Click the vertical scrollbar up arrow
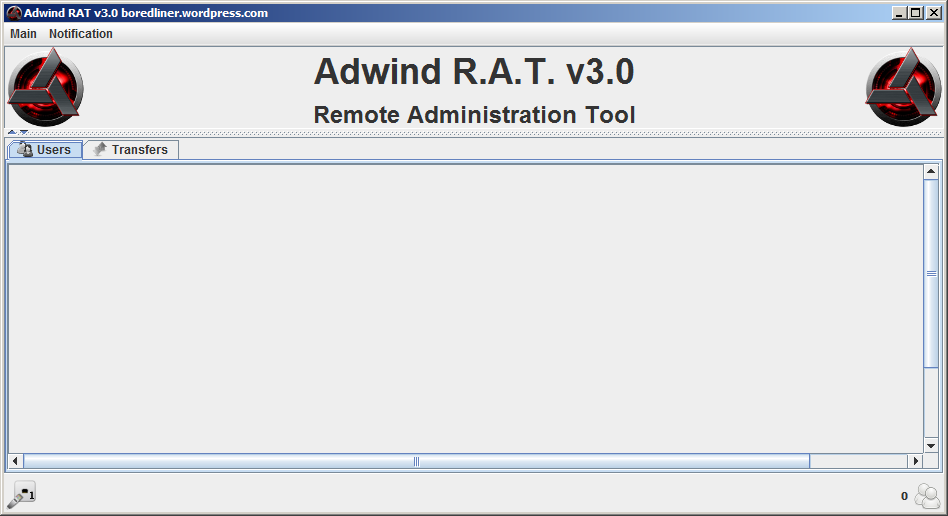 click(931, 172)
